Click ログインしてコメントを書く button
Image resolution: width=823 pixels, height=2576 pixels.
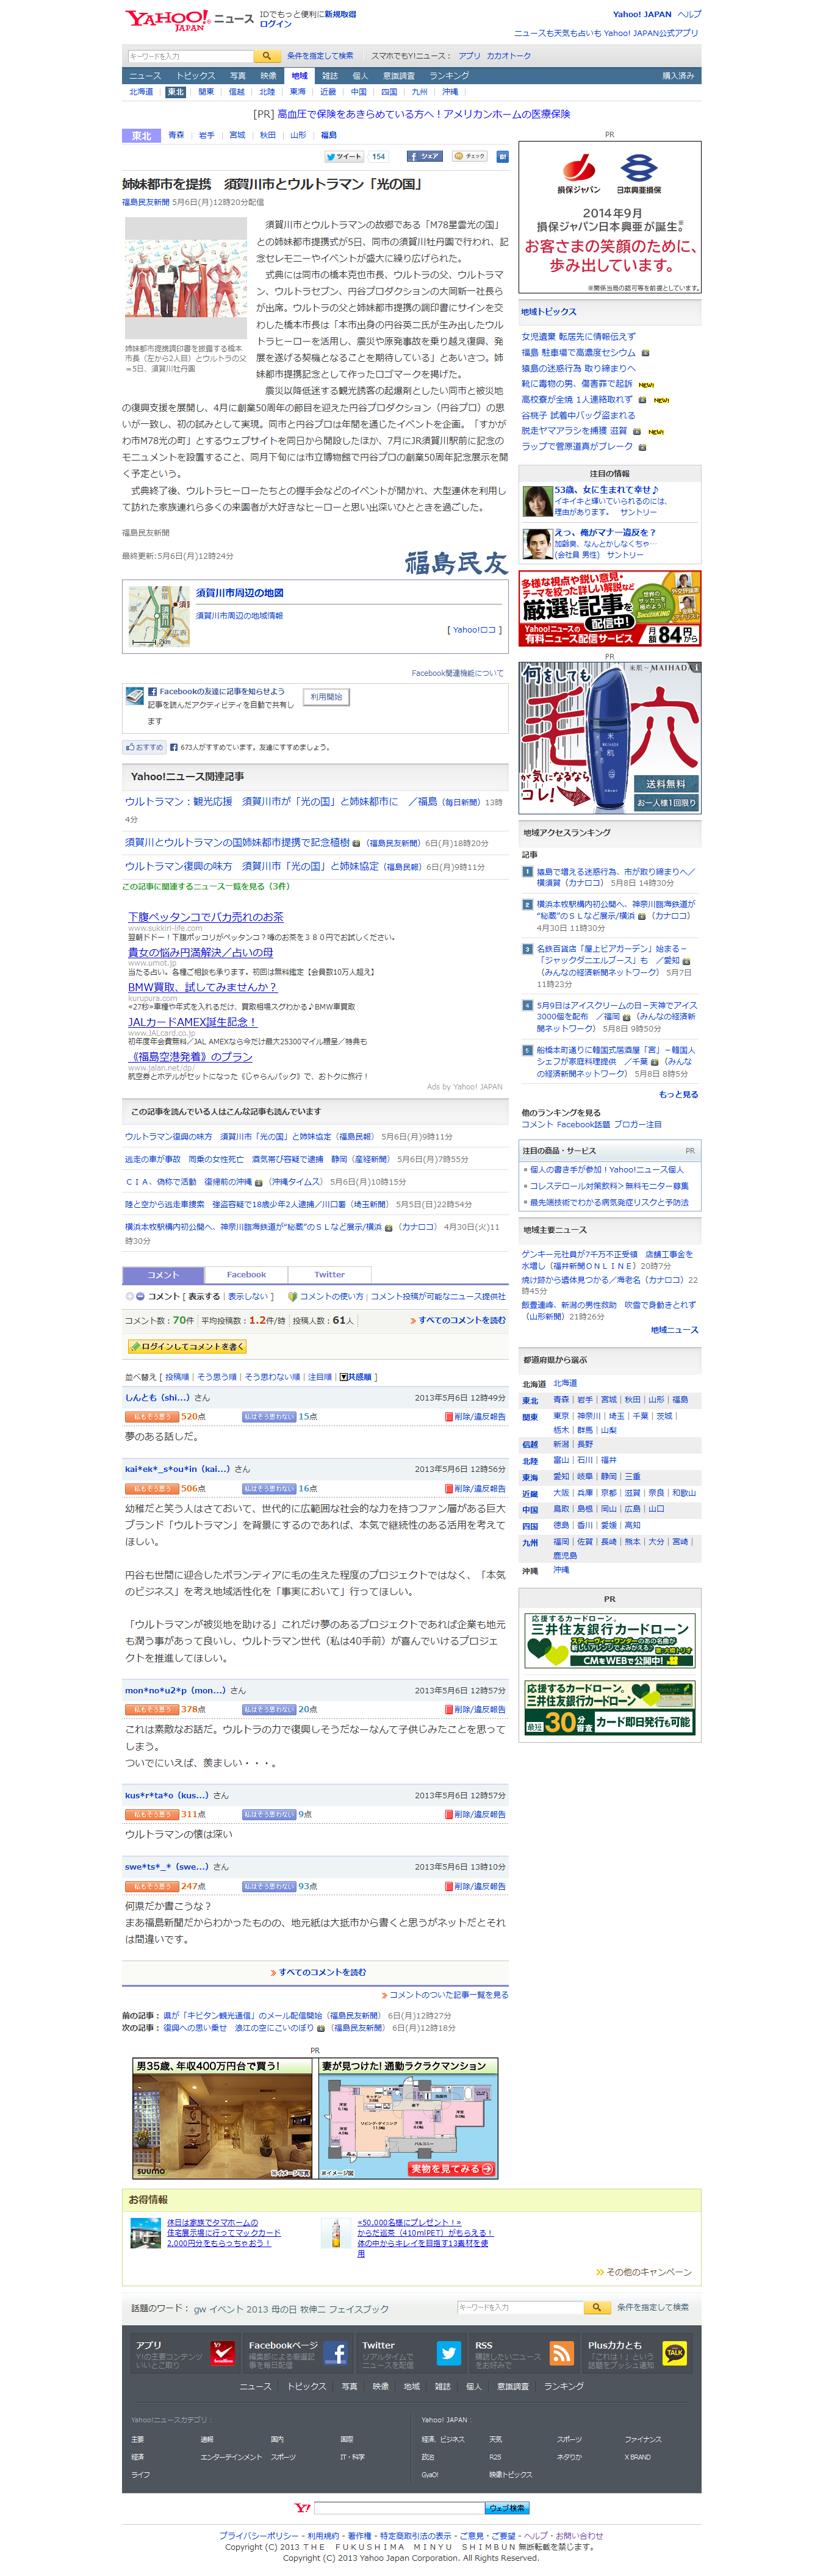click(187, 1347)
